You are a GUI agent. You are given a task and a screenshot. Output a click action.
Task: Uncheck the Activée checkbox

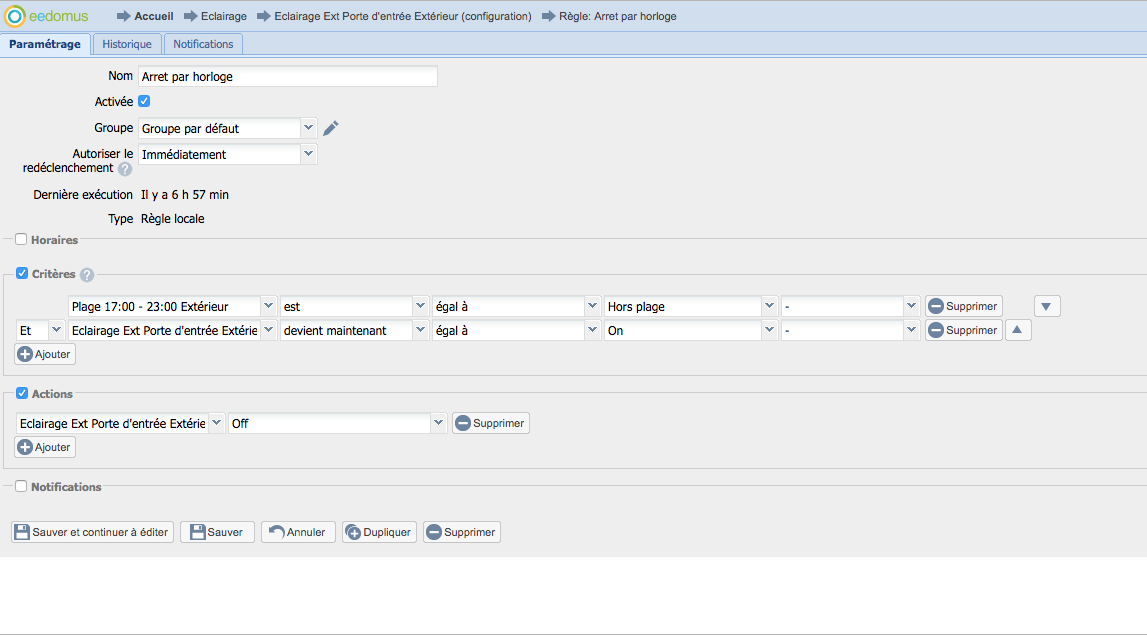144,102
